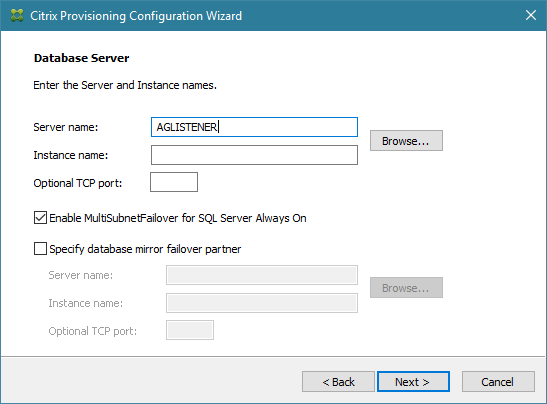Screen dimensions: 547x404
Task: Uncheck Enable MultiSubnetFailover for SQL Server Always On
Action: point(40,218)
